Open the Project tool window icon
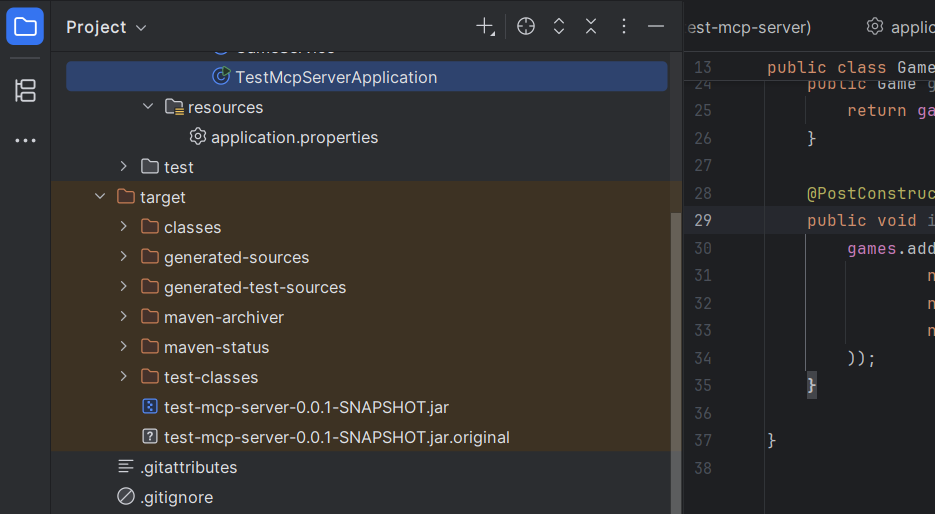This screenshot has width=935, height=514. (25, 27)
